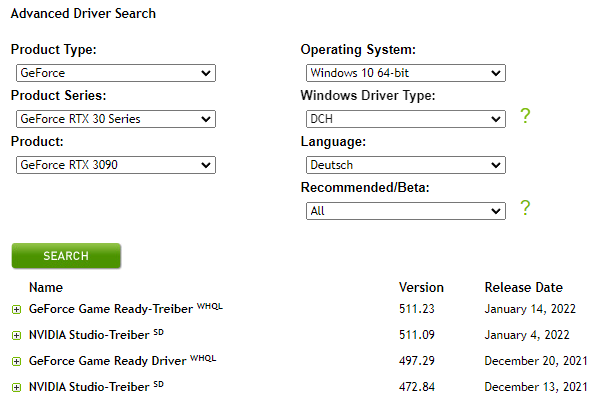
Task: Select version number 472.84
Action: coord(416,387)
